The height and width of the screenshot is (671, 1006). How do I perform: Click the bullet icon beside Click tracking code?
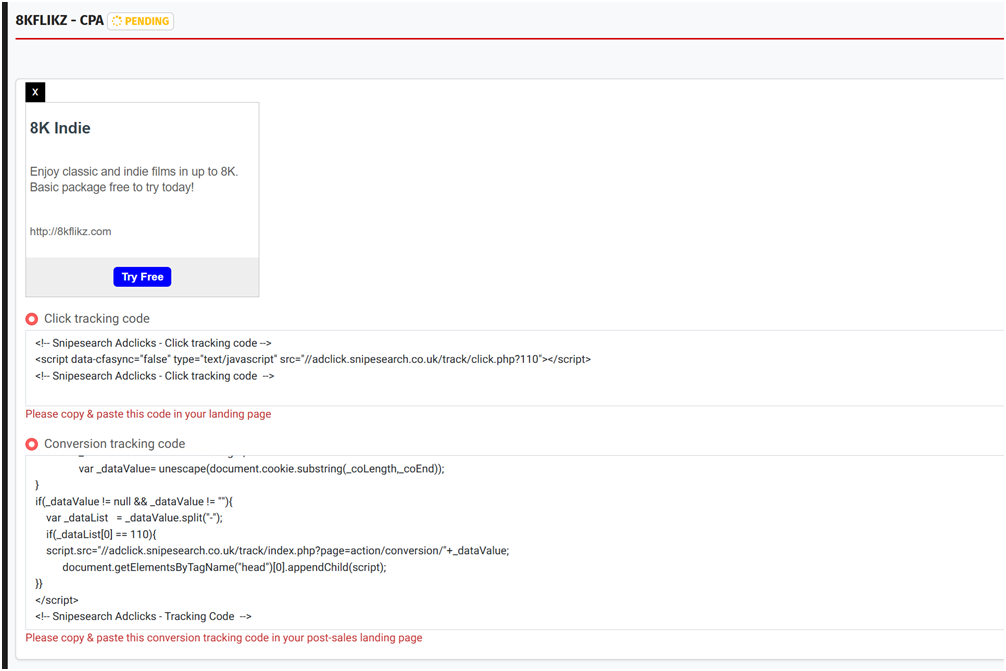pos(32,319)
